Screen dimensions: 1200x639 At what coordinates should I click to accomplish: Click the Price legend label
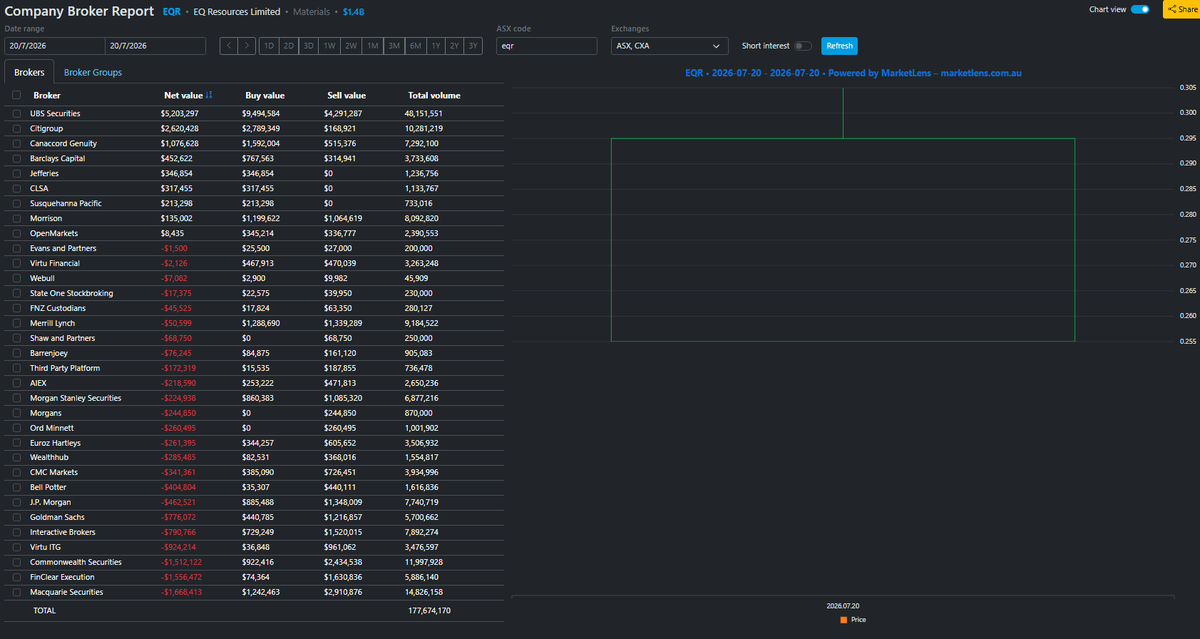coord(858,620)
